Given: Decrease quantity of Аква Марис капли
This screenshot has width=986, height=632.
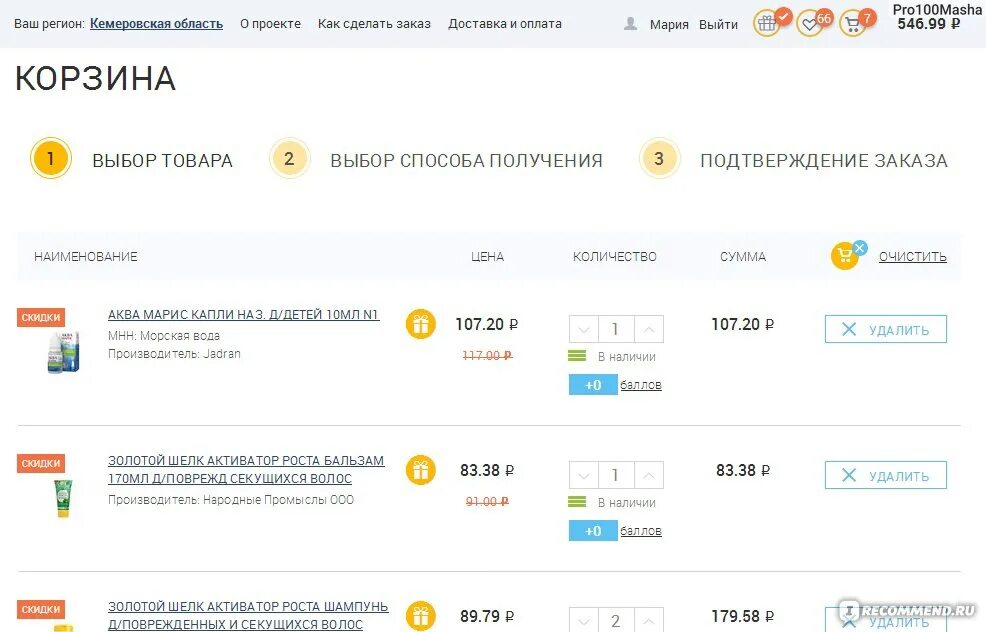Looking at the screenshot, I should pyautogui.click(x=584, y=329).
